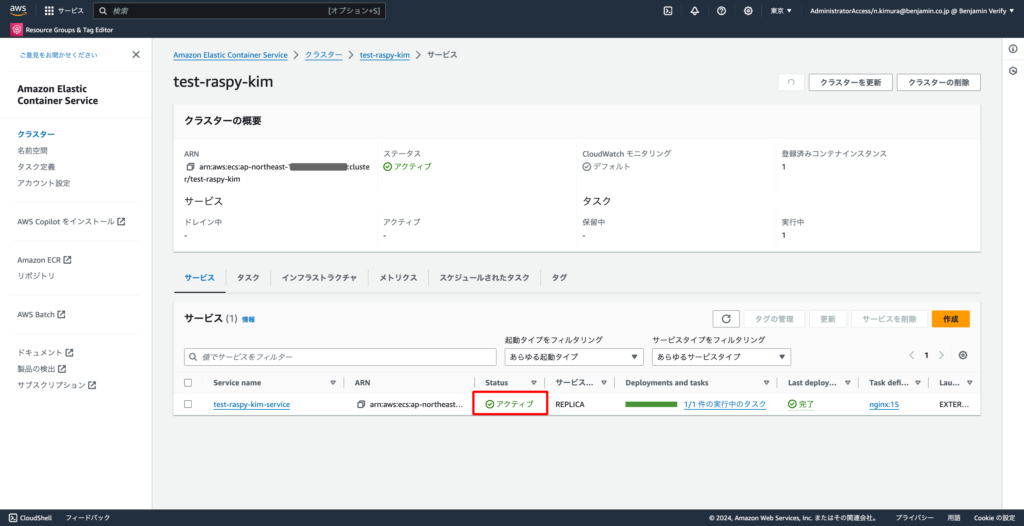The width and height of the screenshot is (1024, 526).
Task: Copy the cluster ARN using copy icon
Action: tap(190, 167)
